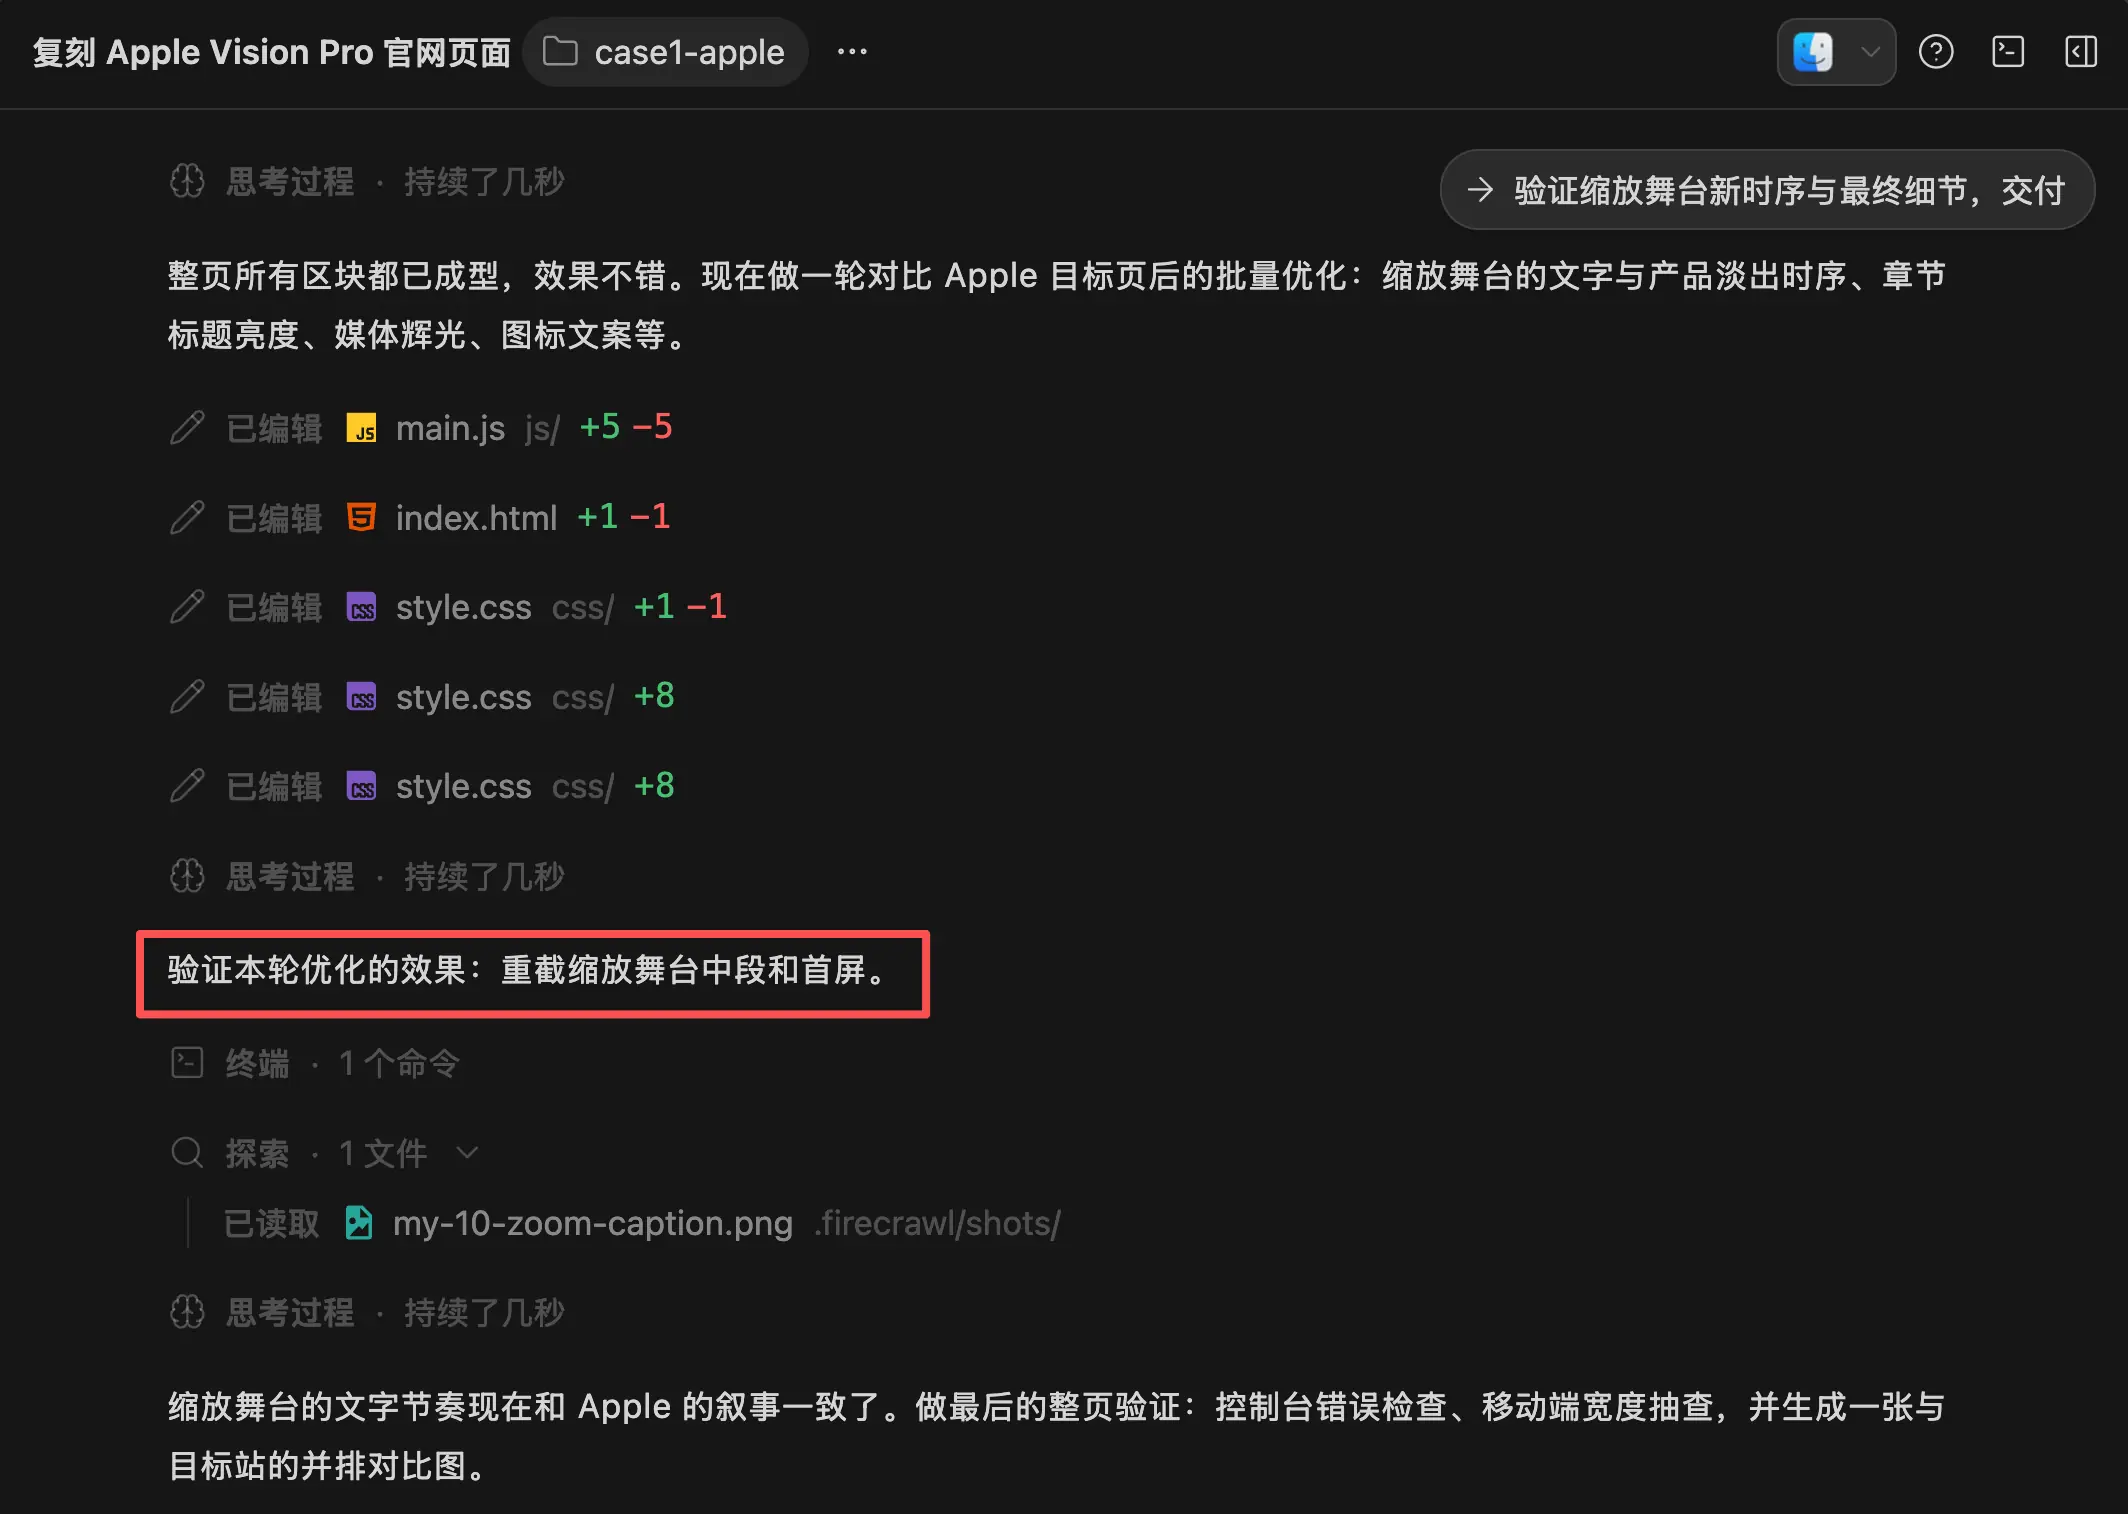Click the .firecrawl/shots/ path text
This screenshot has height=1514, width=2128.
pos(937,1223)
